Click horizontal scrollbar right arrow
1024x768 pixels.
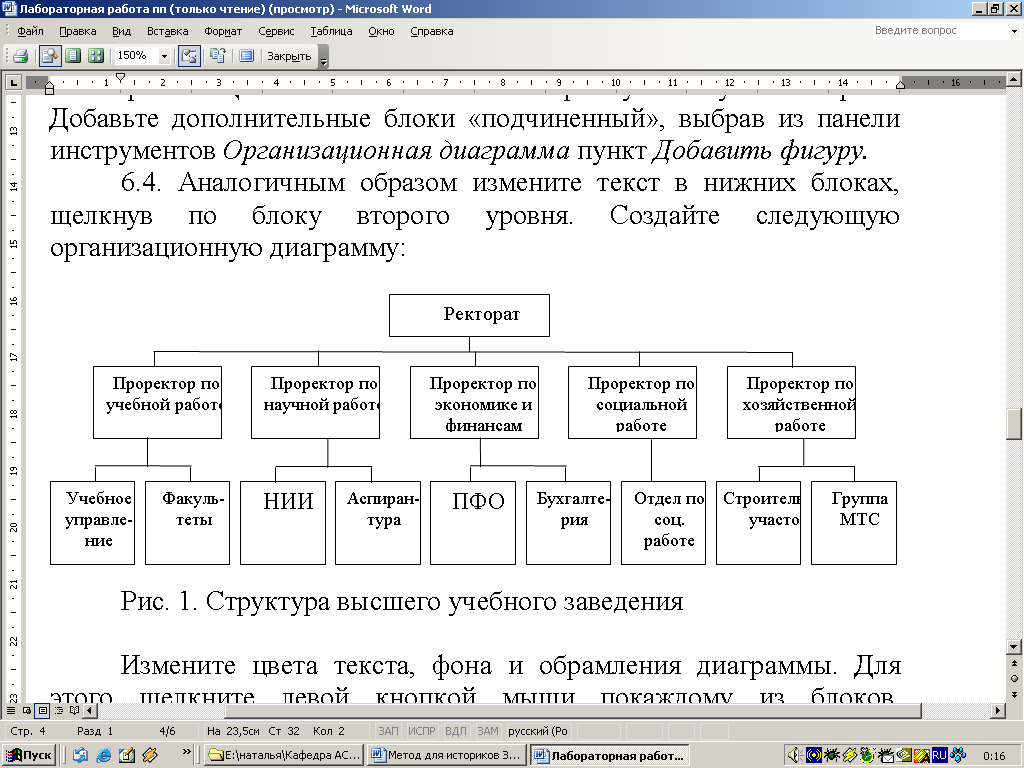pos(997,710)
